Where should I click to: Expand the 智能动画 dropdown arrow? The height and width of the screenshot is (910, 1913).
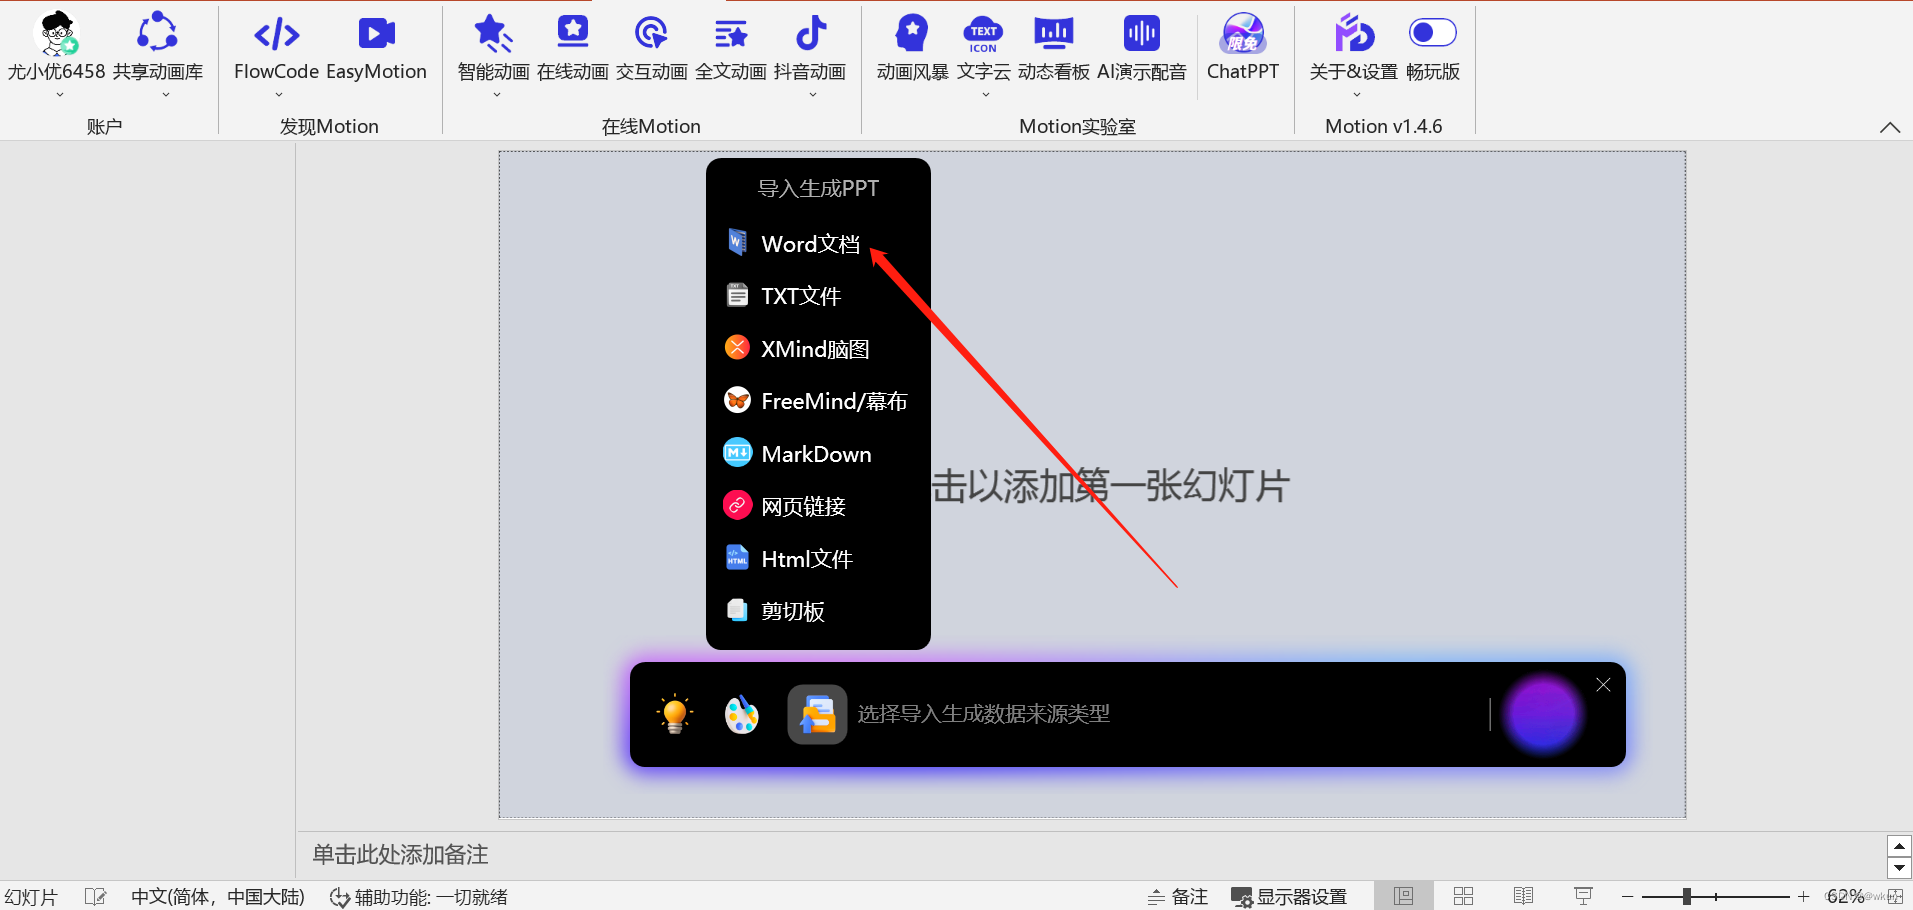click(x=497, y=95)
